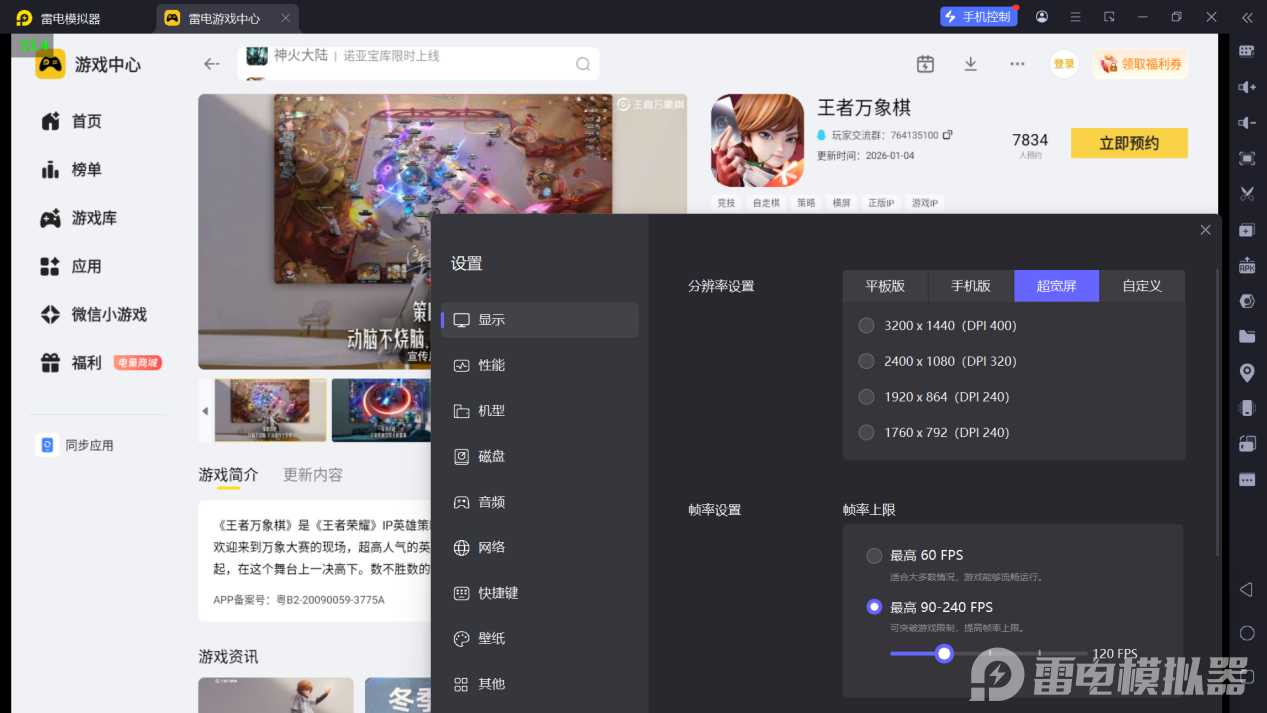The image size is (1267, 713).
Task: Open the shared folder icon on sidebar
Action: (x=1246, y=335)
